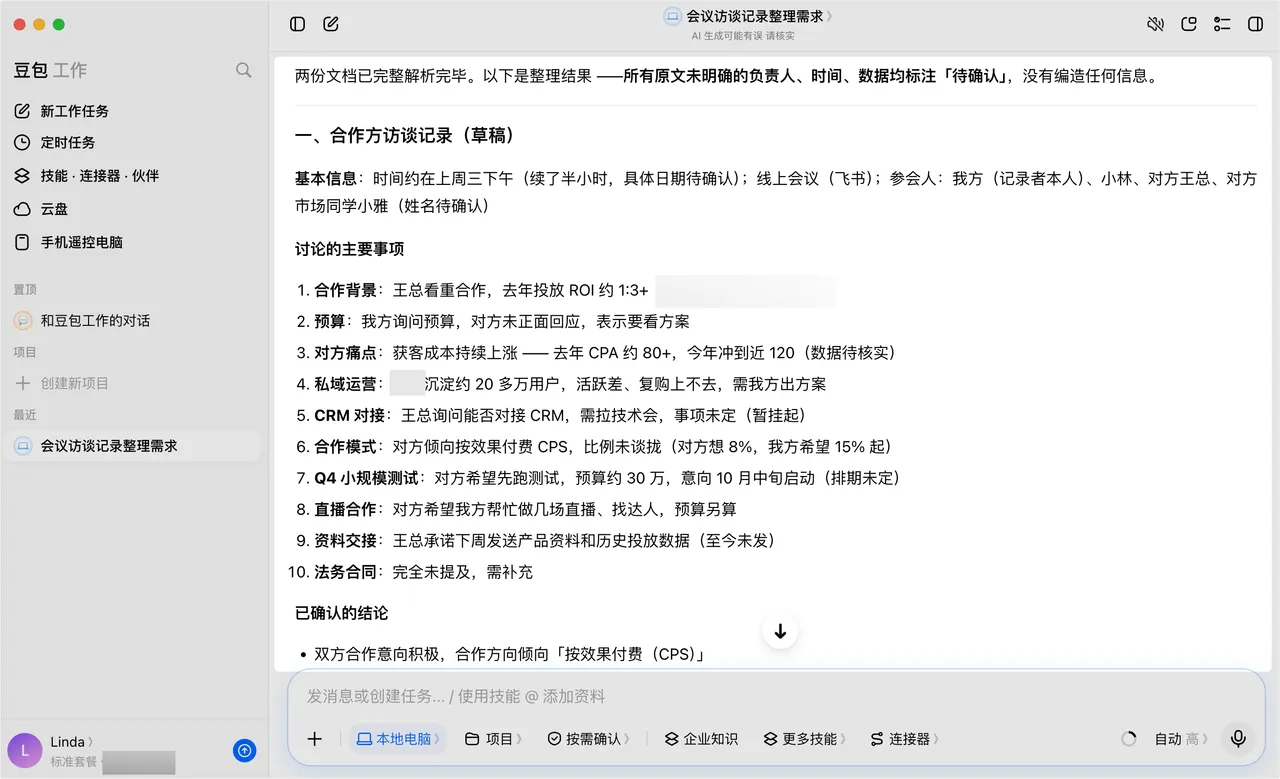Click the new conversation compose icon
This screenshot has height=779, width=1280.
coord(331,24)
